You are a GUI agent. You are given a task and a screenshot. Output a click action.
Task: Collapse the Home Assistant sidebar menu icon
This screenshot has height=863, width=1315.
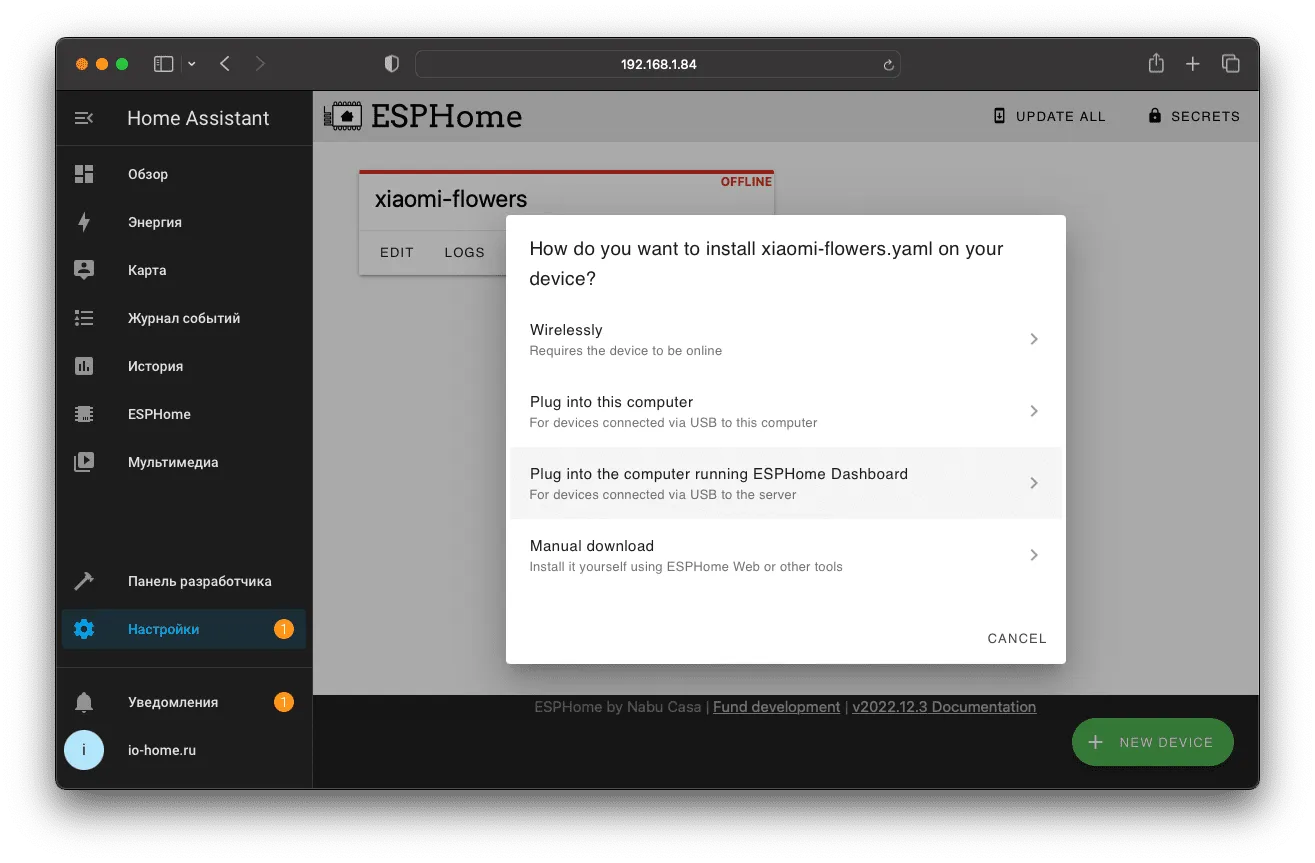coord(84,118)
